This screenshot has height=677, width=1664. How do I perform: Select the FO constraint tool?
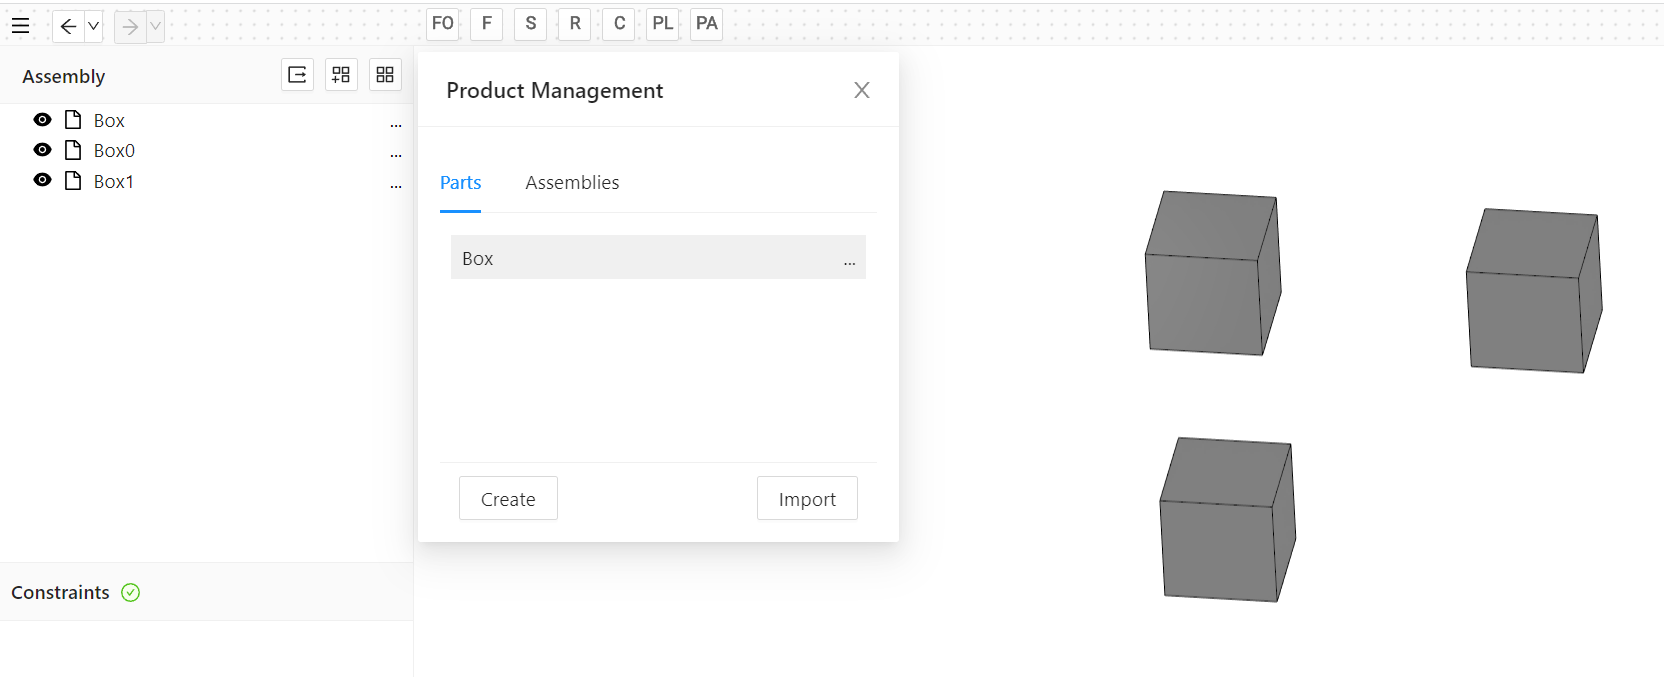click(x=443, y=24)
